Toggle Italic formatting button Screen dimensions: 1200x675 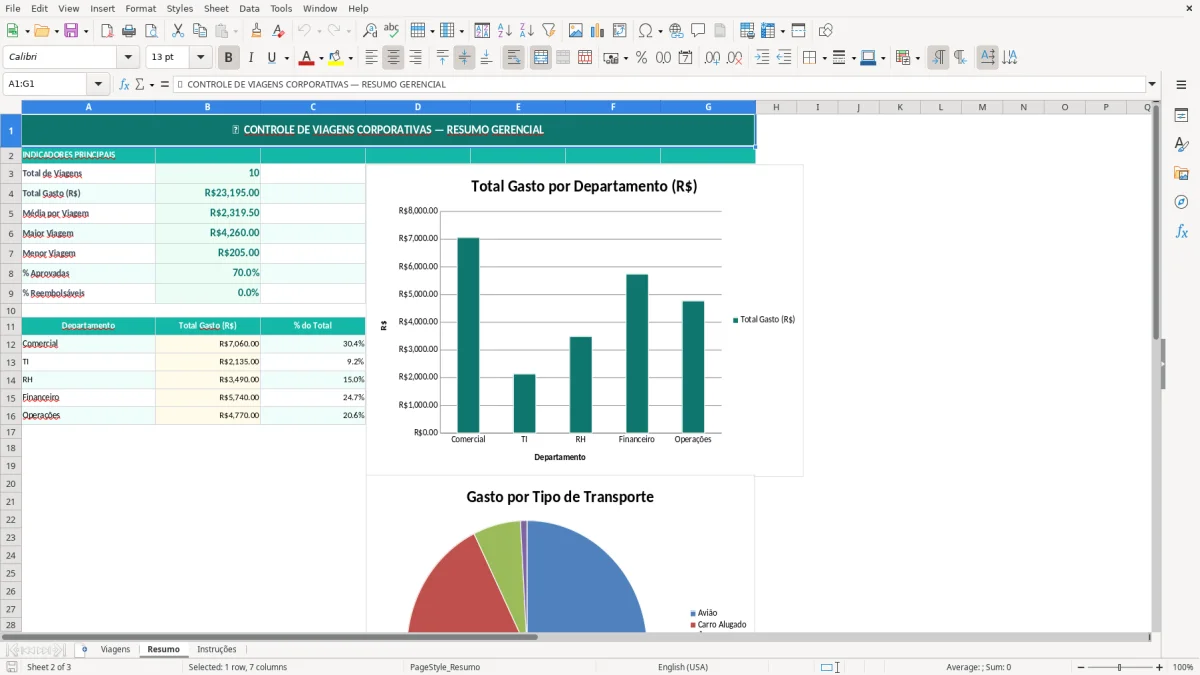click(251, 58)
